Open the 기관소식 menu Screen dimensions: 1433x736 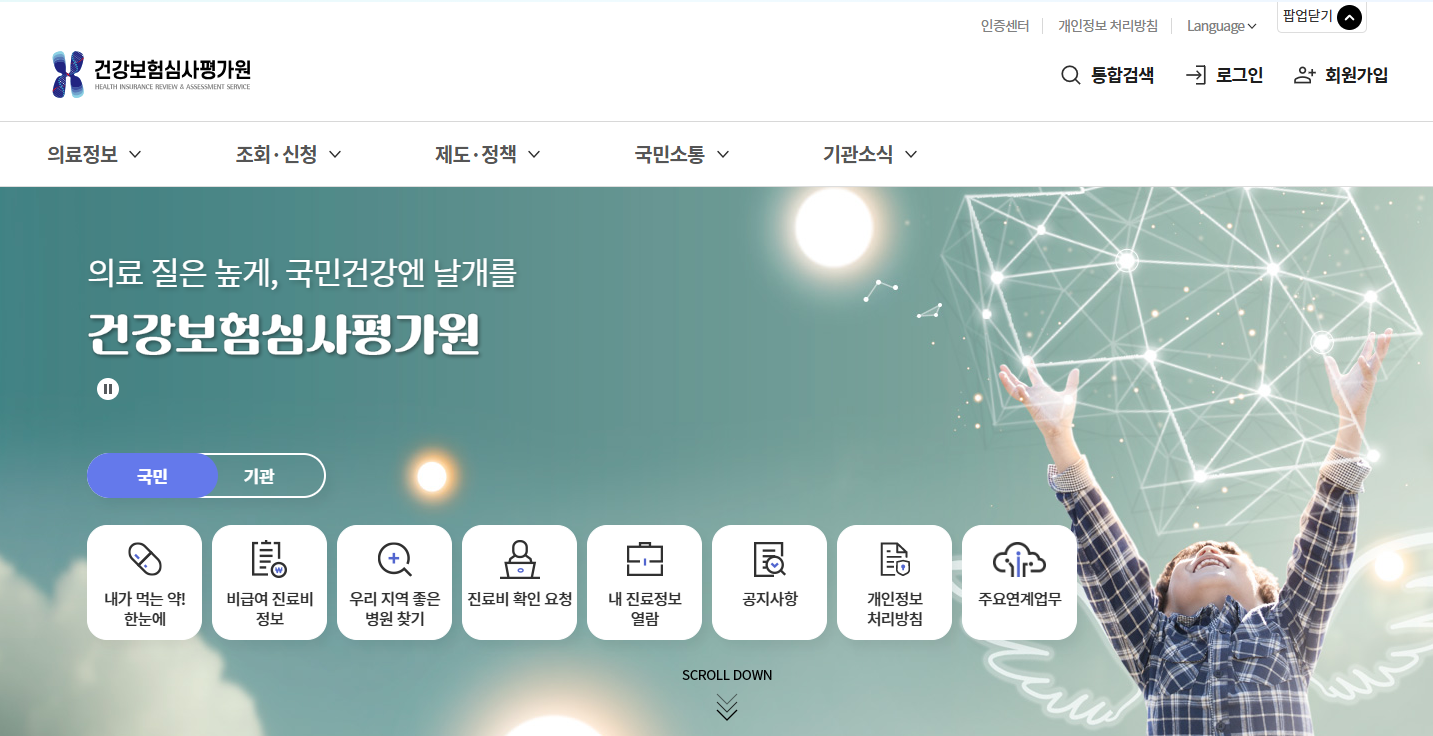858,154
